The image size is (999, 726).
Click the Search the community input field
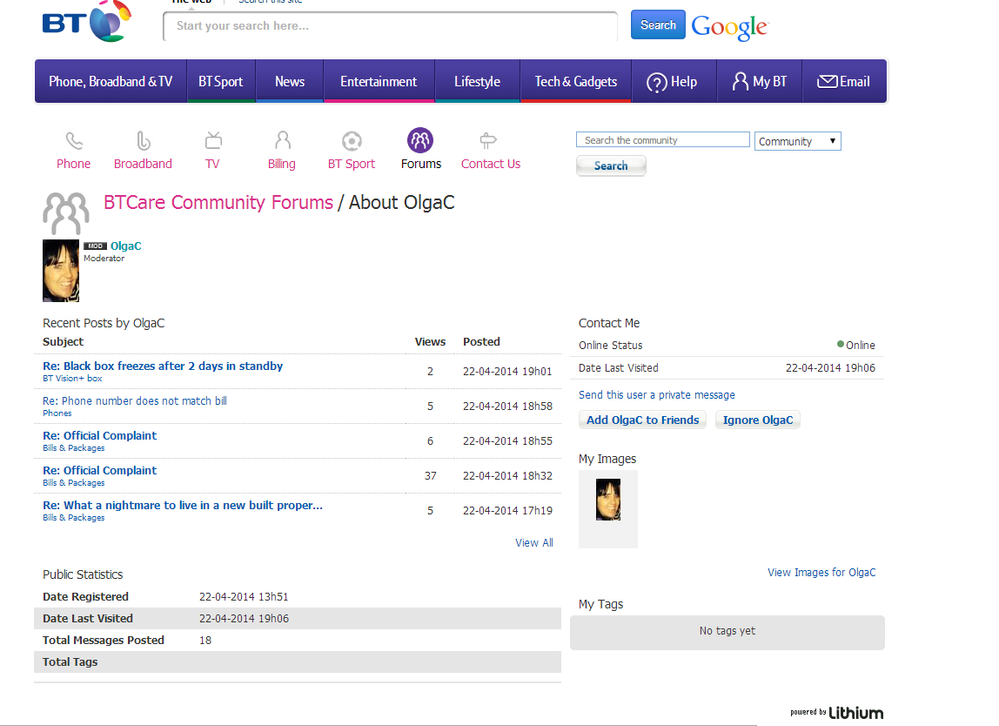663,140
